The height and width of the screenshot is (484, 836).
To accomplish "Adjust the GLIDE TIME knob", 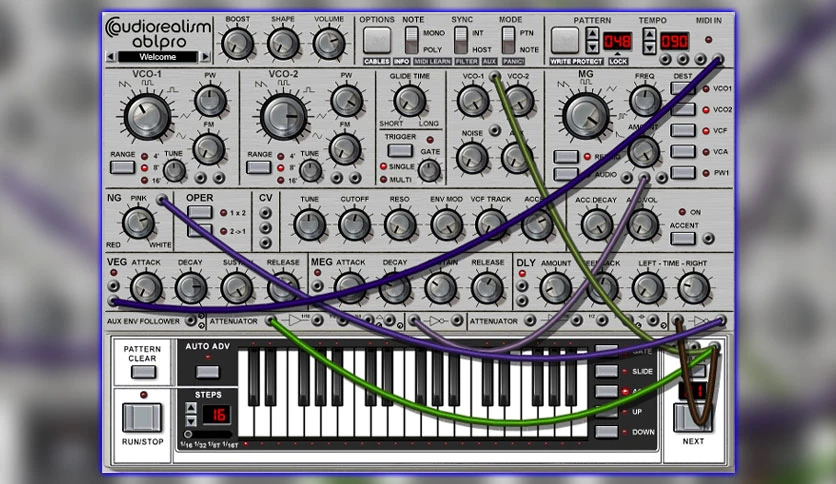I will click(x=409, y=101).
